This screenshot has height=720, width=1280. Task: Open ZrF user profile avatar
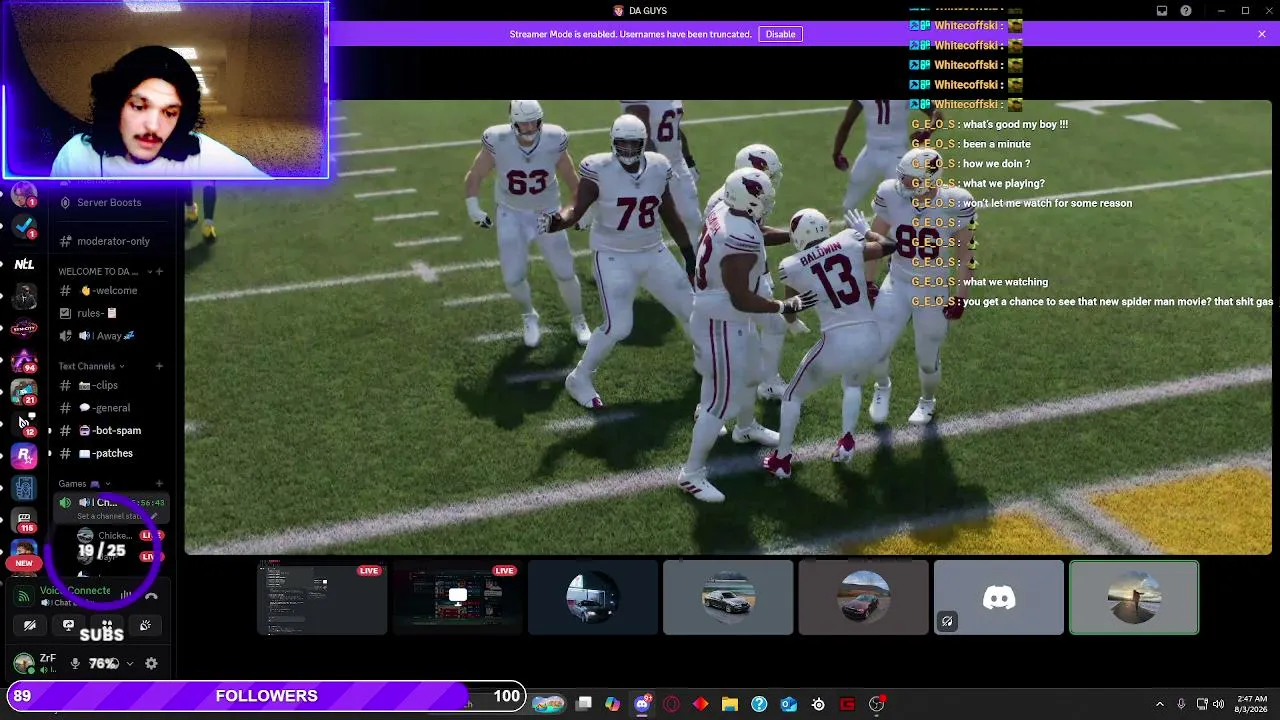(x=24, y=663)
